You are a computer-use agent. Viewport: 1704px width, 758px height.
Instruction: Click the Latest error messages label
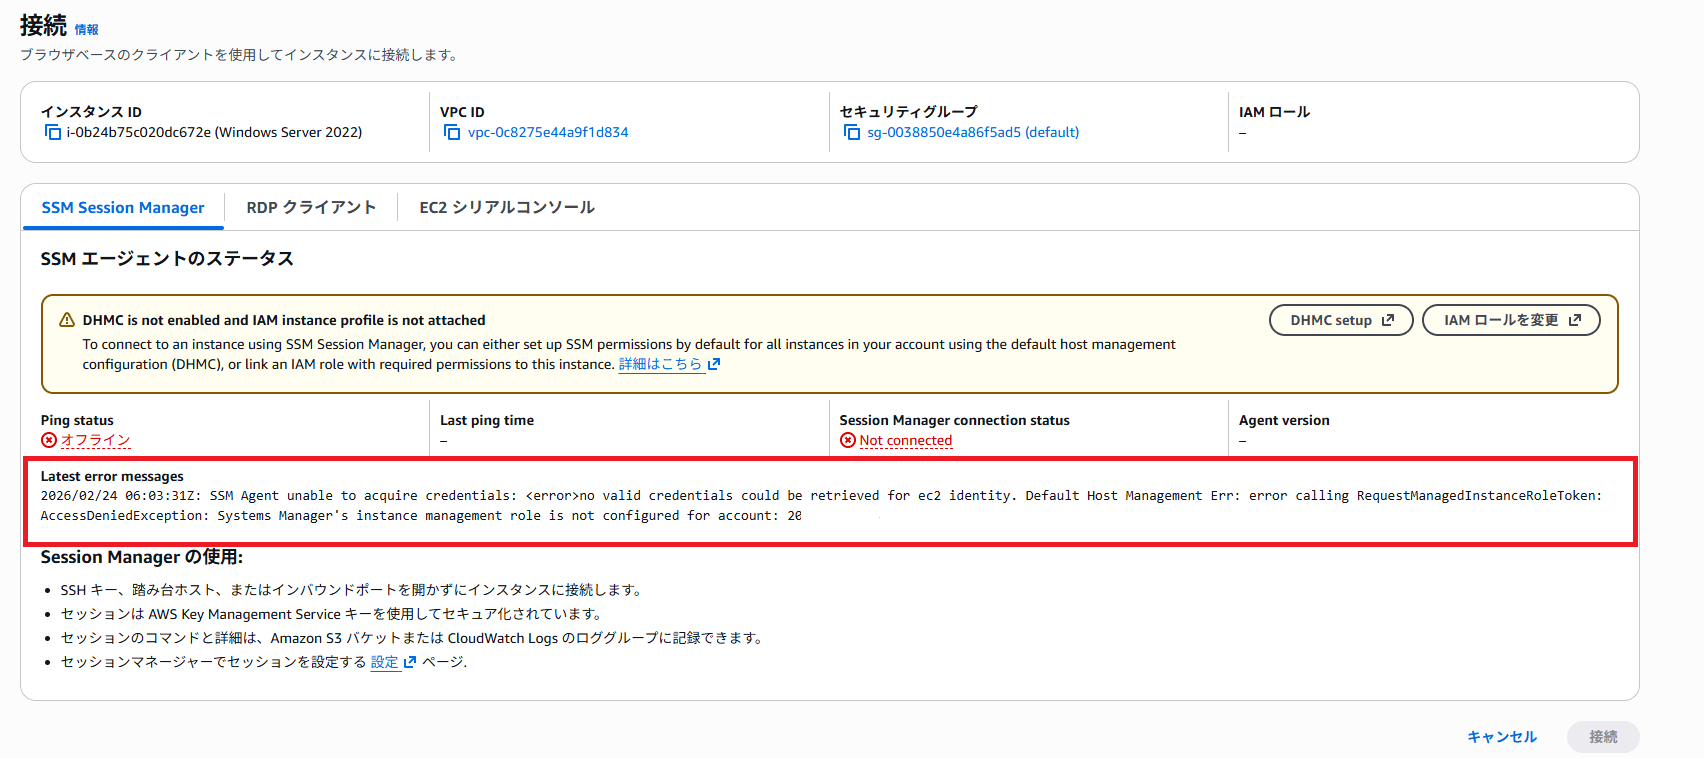[x=112, y=476]
